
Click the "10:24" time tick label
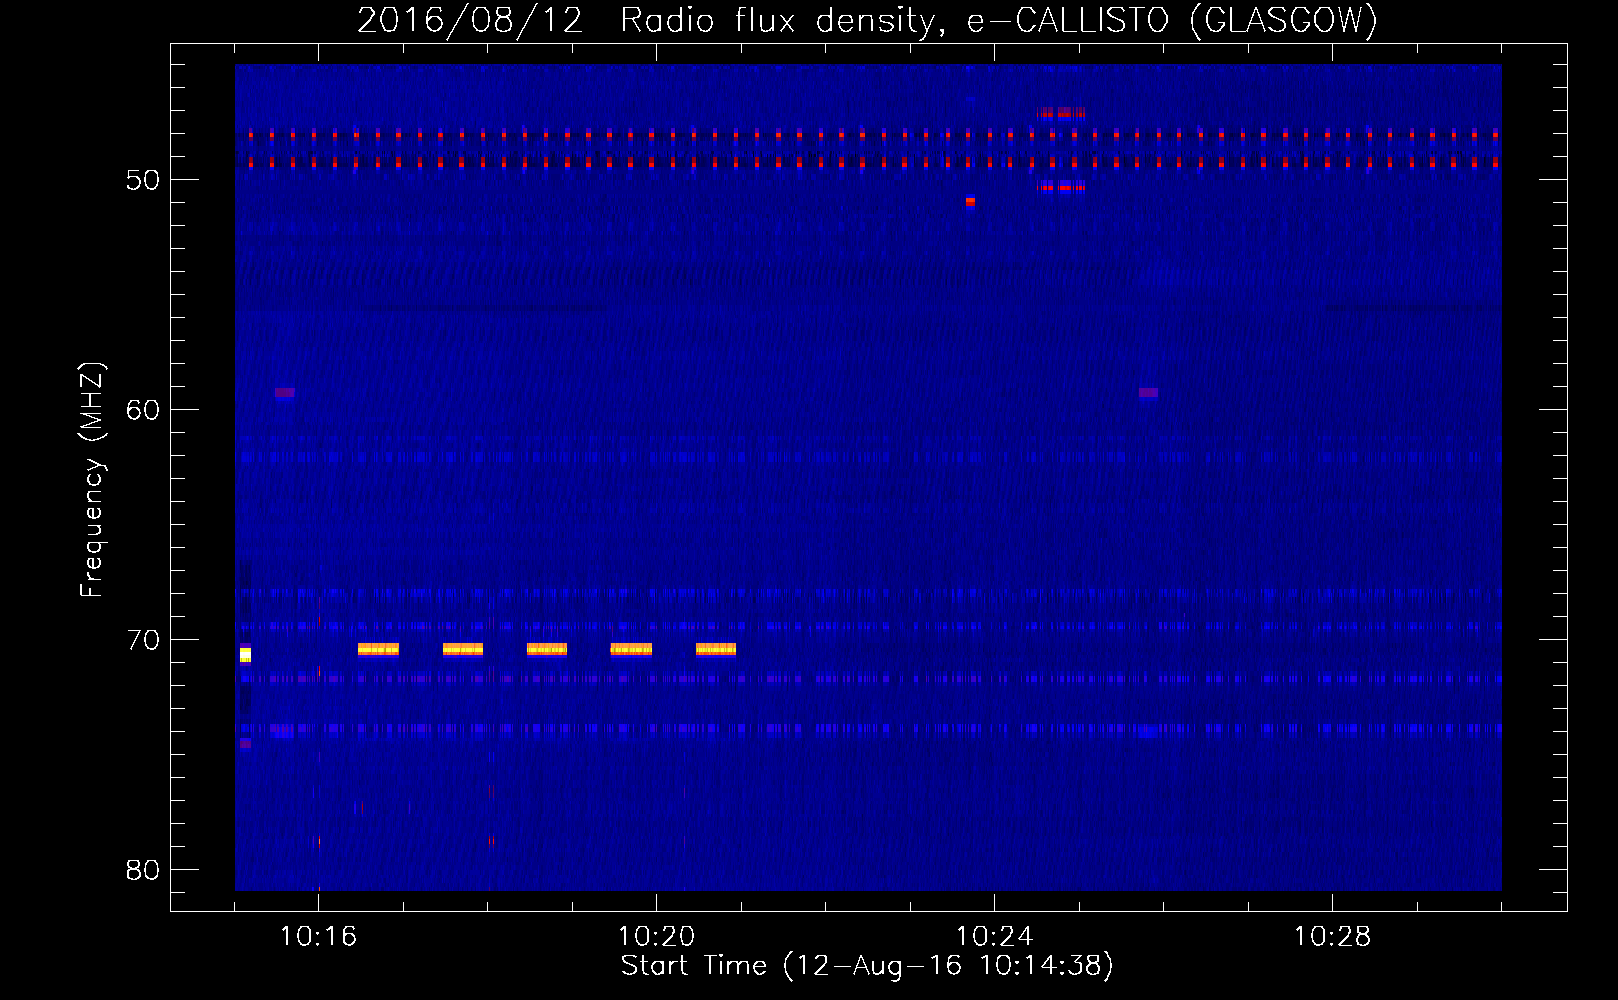click(x=994, y=937)
